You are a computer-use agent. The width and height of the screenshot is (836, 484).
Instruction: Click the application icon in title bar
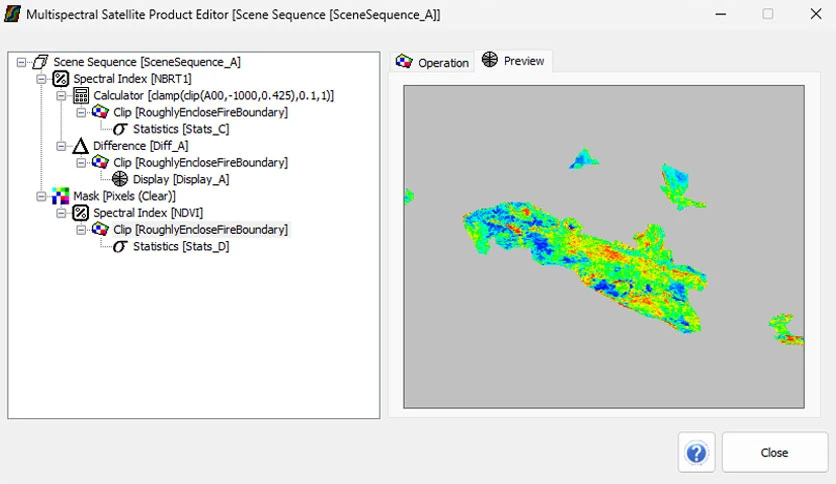pyautogui.click(x=12, y=14)
